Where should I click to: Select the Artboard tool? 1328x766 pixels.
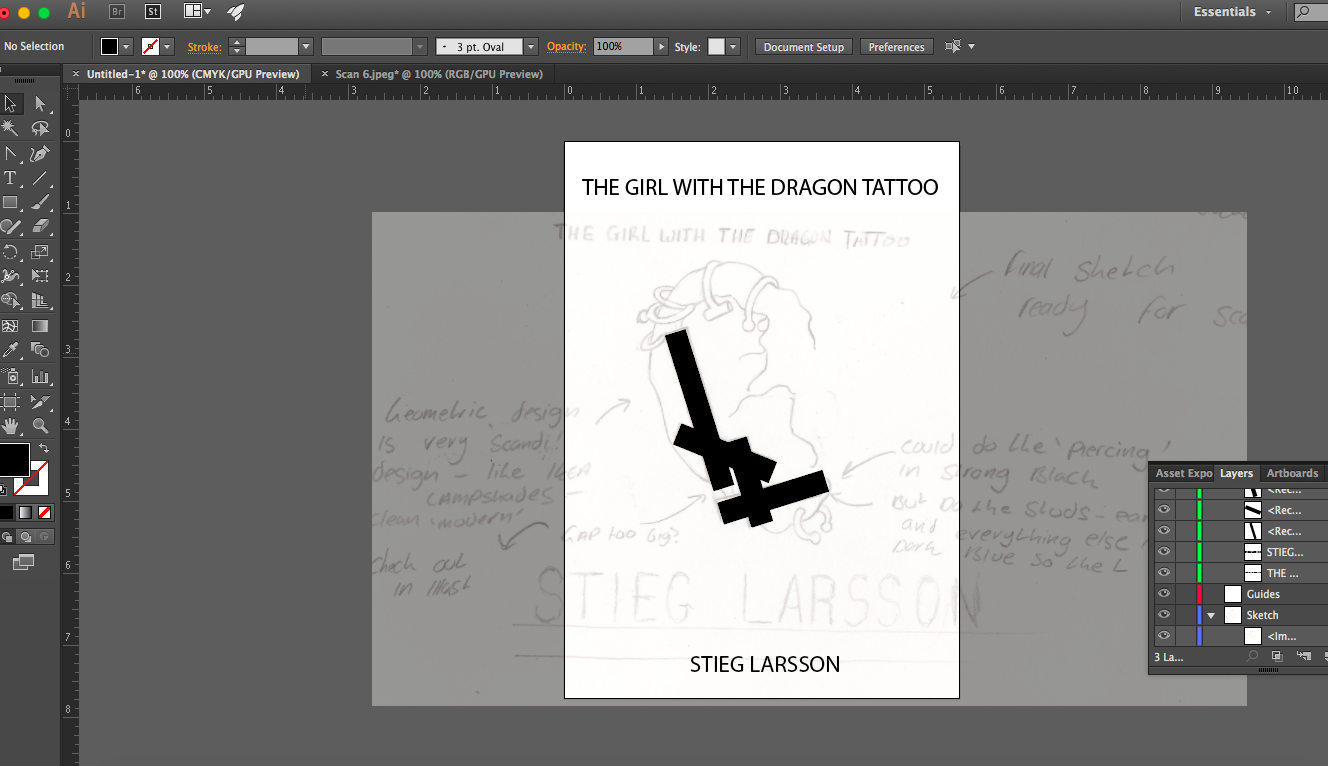tap(11, 402)
